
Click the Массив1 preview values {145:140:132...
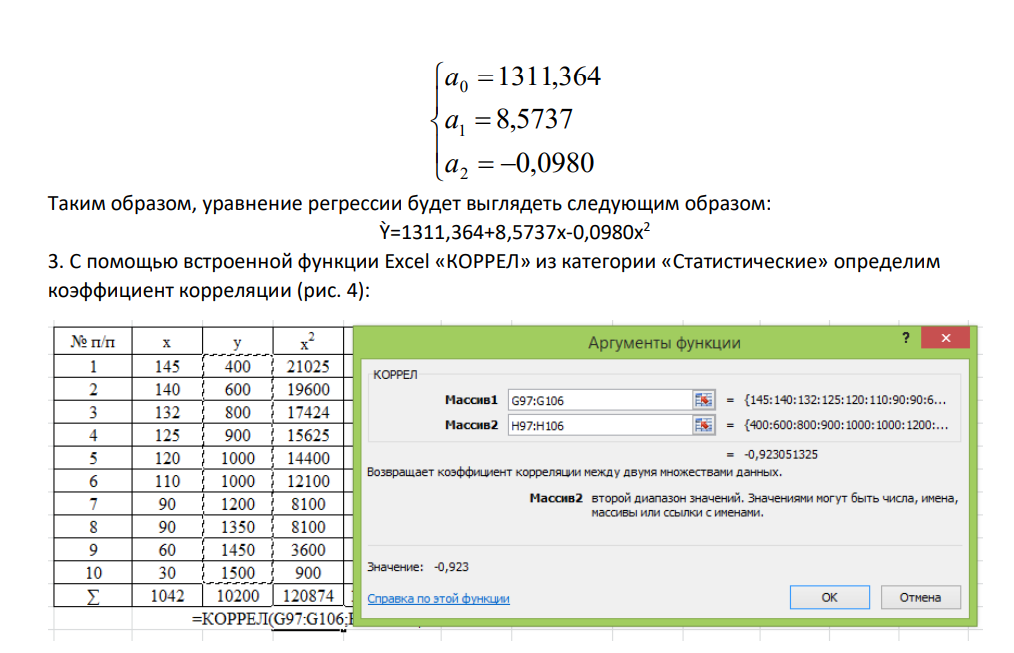[x=845, y=400]
